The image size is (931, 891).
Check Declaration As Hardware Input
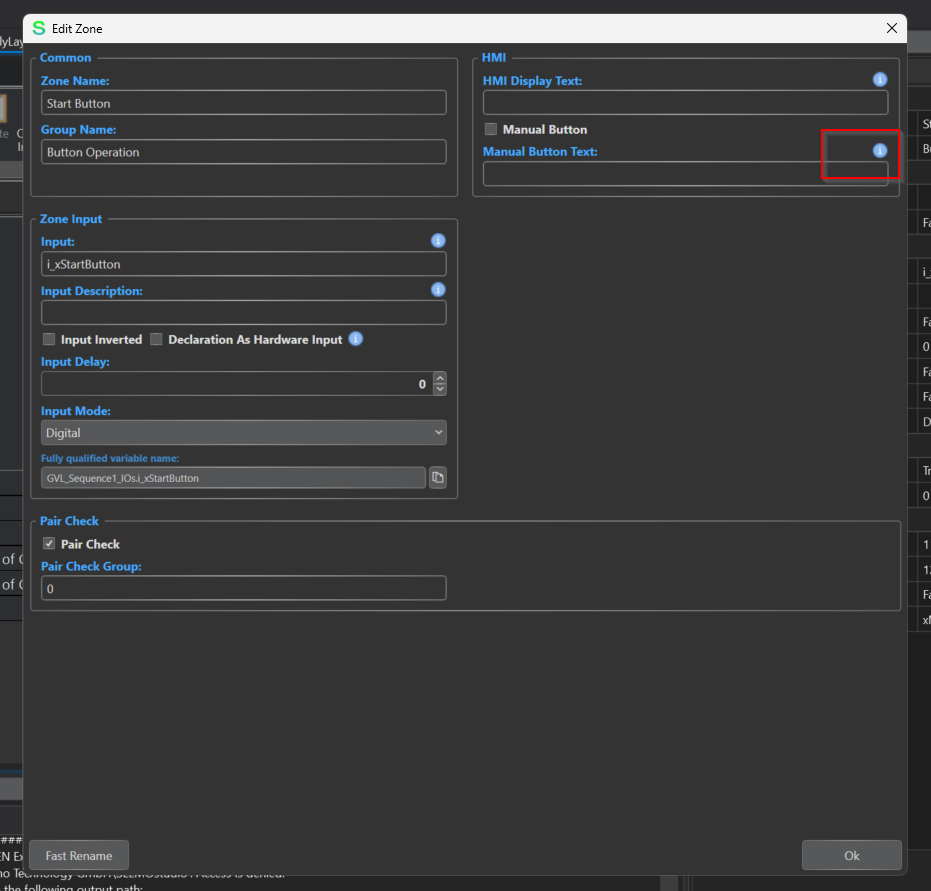click(156, 339)
